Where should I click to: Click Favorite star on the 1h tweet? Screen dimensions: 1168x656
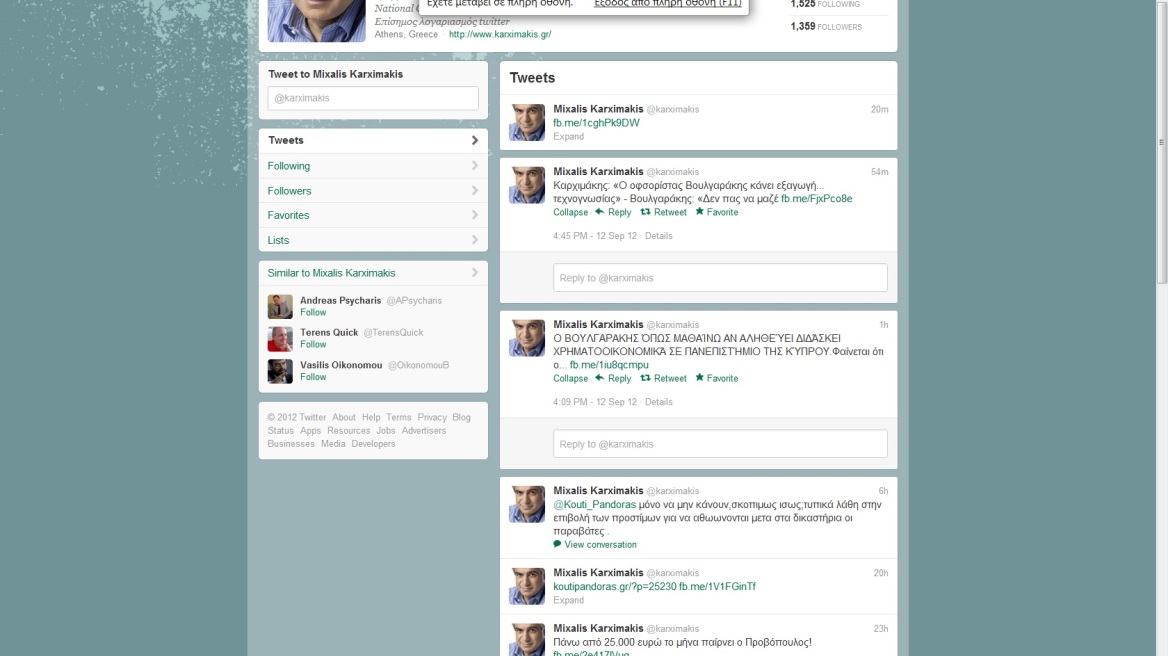click(x=700, y=378)
